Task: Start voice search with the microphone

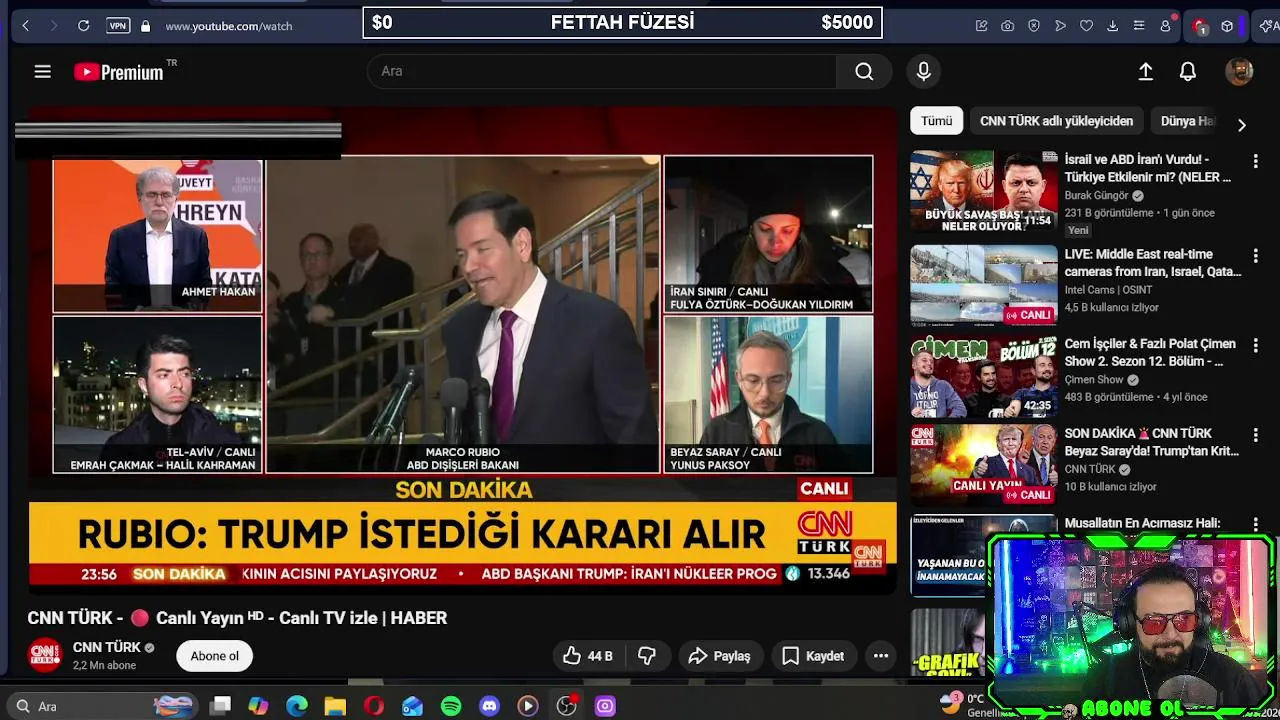Action: click(924, 71)
